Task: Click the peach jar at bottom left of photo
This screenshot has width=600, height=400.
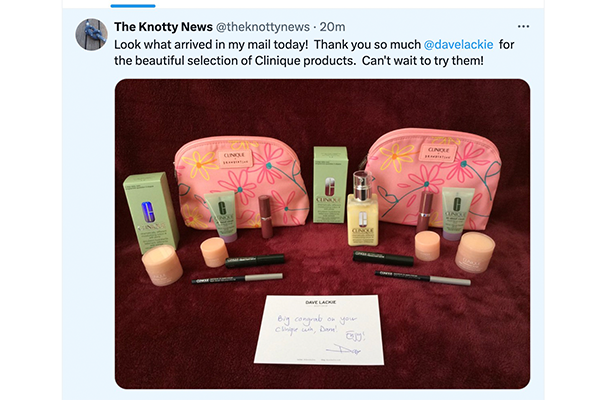Action: point(162,265)
